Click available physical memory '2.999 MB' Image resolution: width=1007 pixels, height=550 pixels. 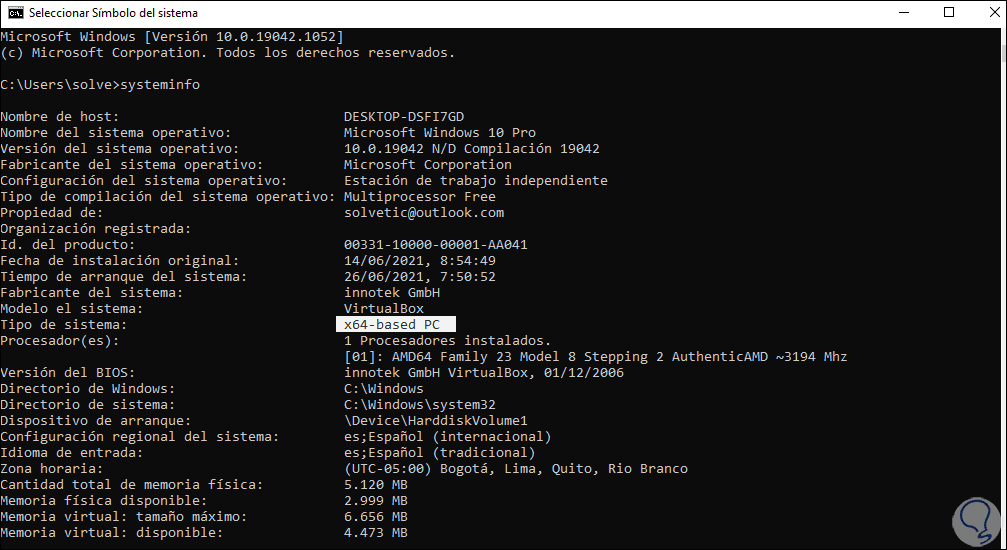coord(376,501)
